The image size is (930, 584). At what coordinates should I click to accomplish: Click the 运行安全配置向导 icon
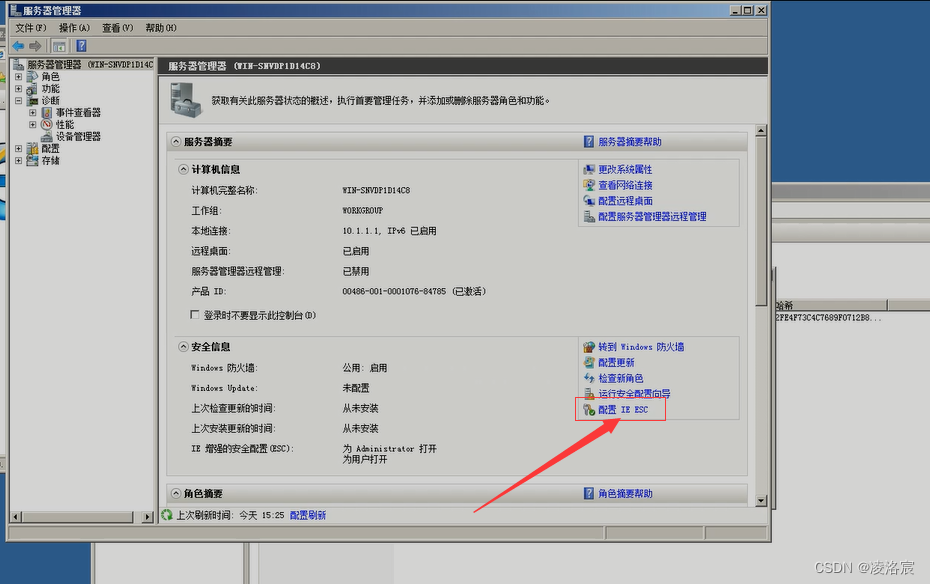coord(589,394)
